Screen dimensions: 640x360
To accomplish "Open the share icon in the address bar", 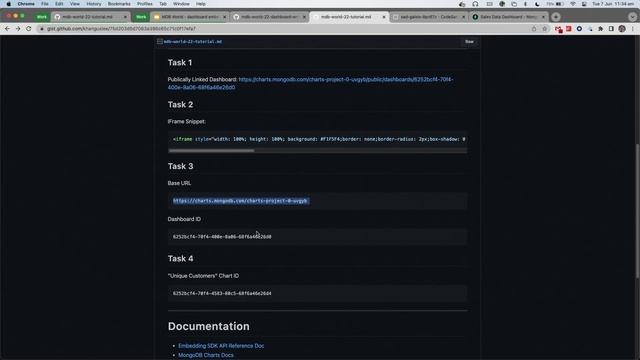I will pos(534,29).
